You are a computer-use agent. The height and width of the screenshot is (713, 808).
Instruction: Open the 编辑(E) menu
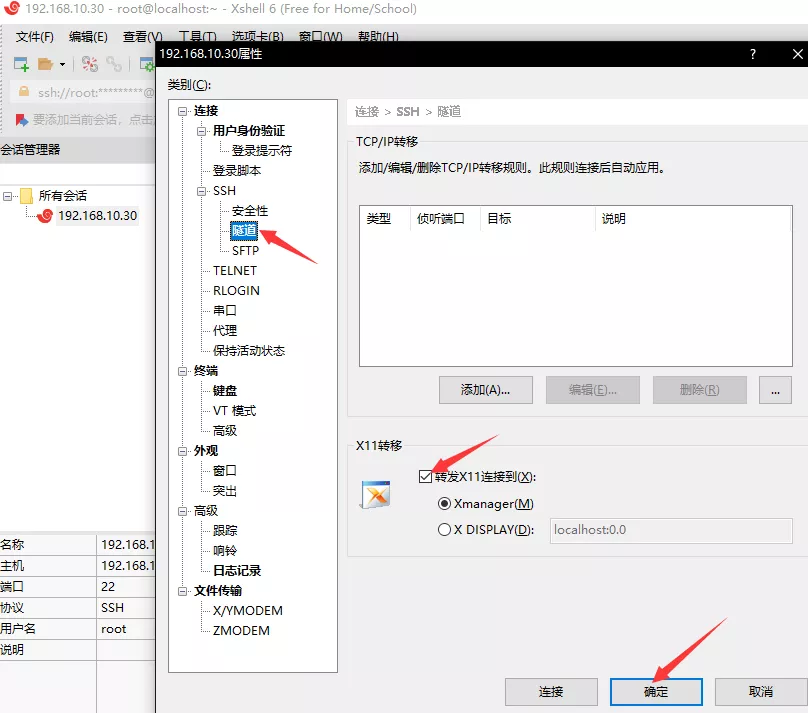pos(88,37)
